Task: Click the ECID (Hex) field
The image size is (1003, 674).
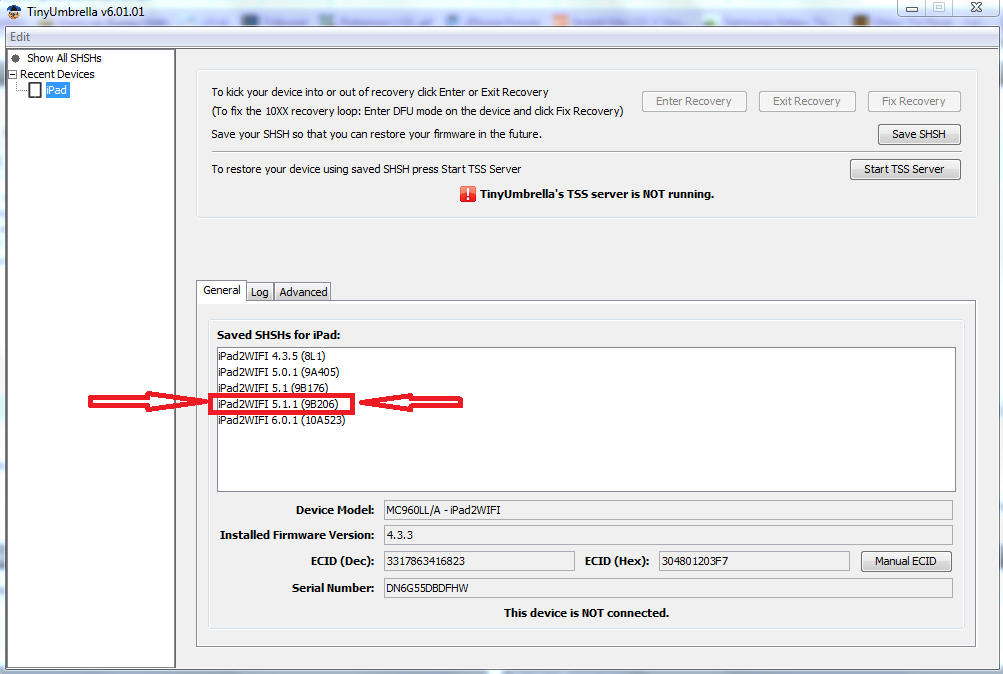Action: point(754,561)
